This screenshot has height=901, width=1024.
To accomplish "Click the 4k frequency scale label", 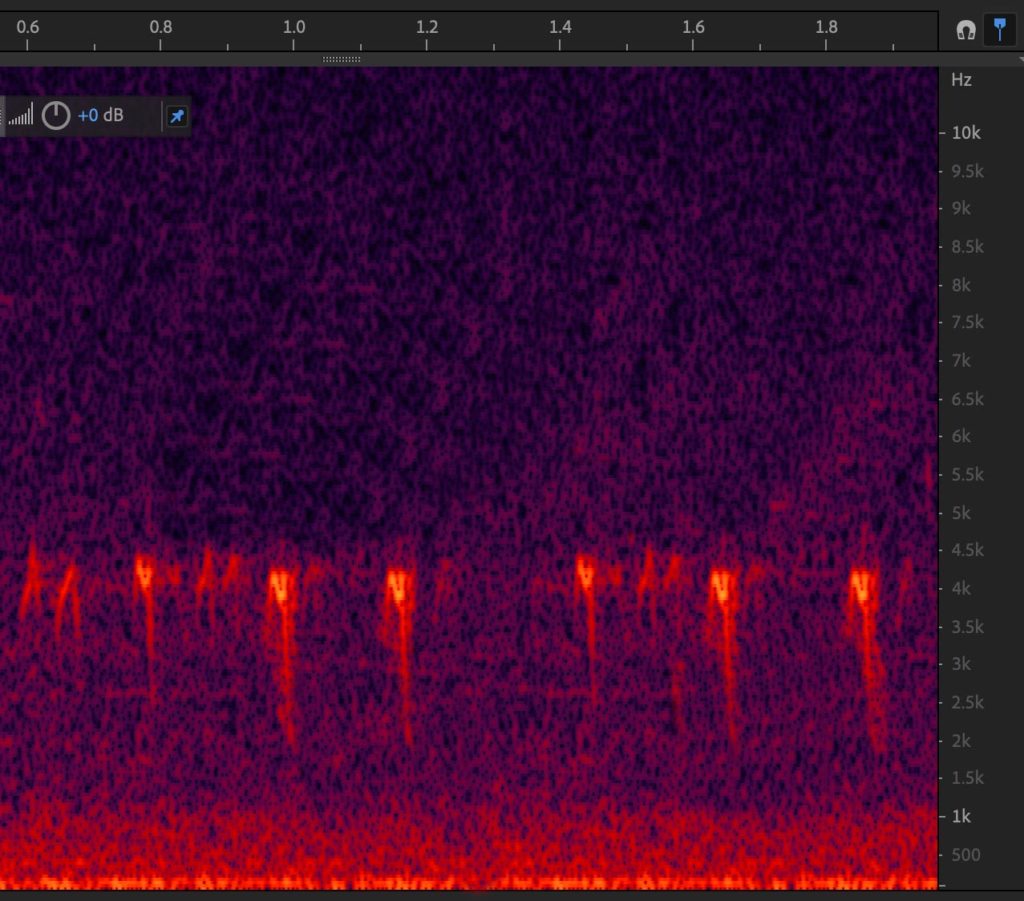I will (961, 589).
